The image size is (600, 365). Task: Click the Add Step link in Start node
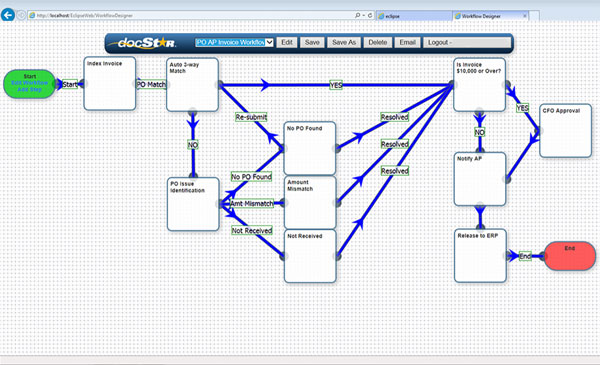29,89
